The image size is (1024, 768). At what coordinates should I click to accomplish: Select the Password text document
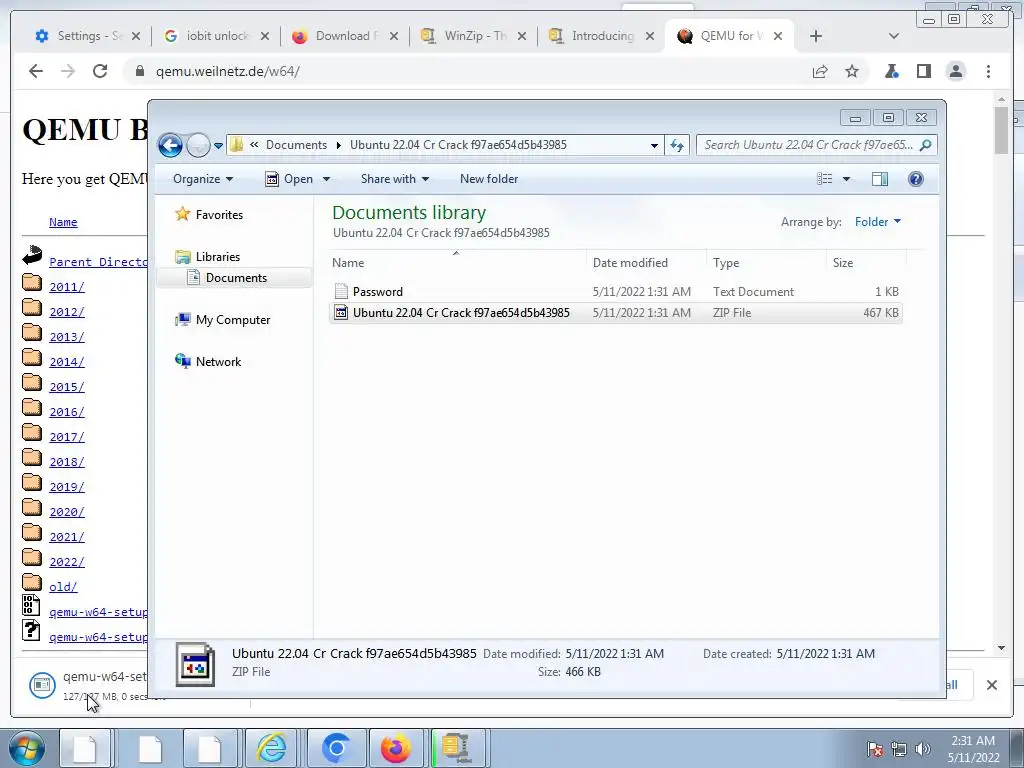click(x=615, y=292)
